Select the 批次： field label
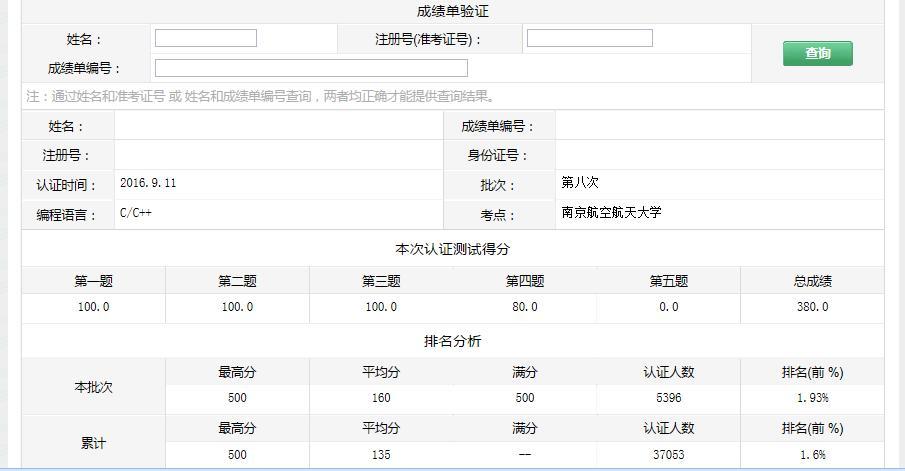 click(498, 185)
